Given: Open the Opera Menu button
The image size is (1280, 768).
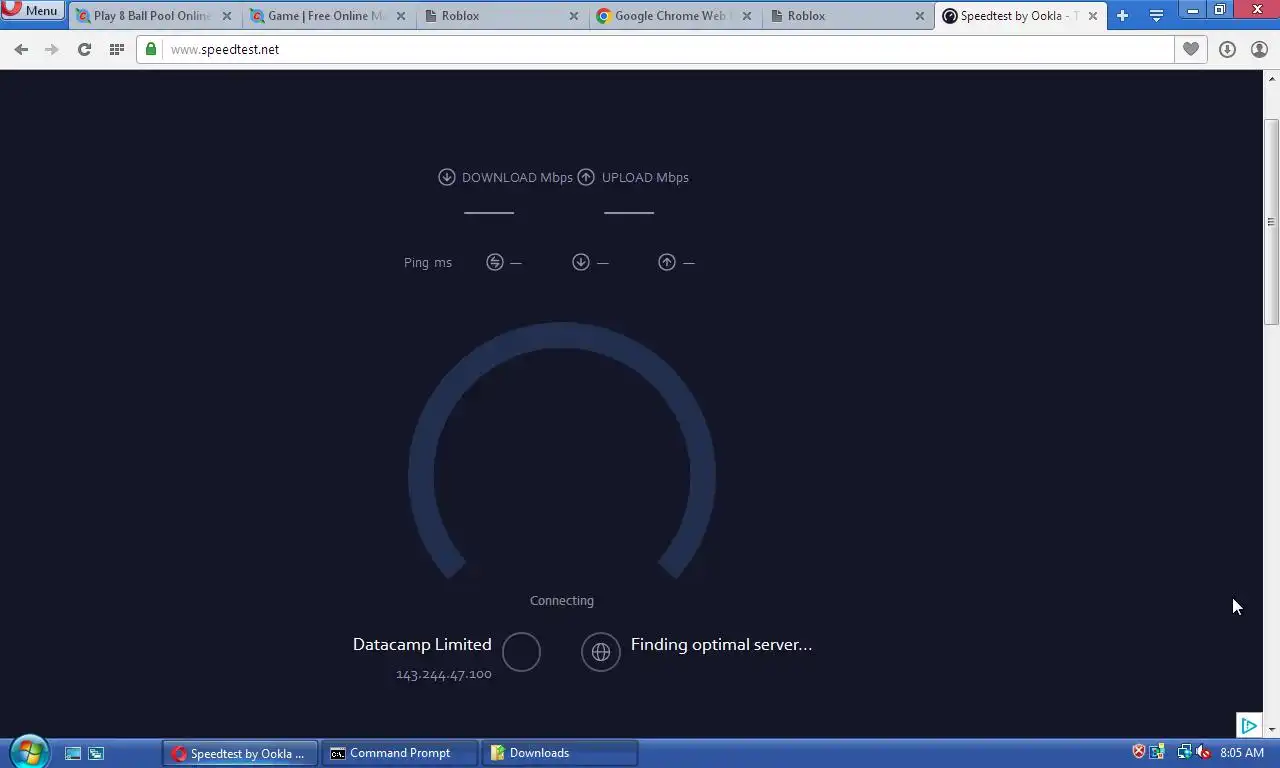Looking at the screenshot, I should (x=32, y=11).
